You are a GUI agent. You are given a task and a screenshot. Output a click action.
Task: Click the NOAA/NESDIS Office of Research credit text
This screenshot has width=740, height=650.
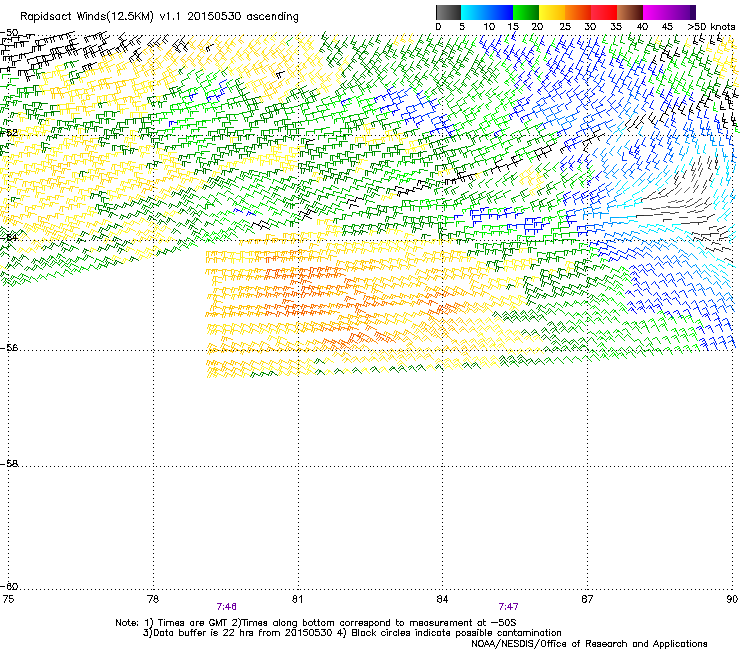point(589,644)
